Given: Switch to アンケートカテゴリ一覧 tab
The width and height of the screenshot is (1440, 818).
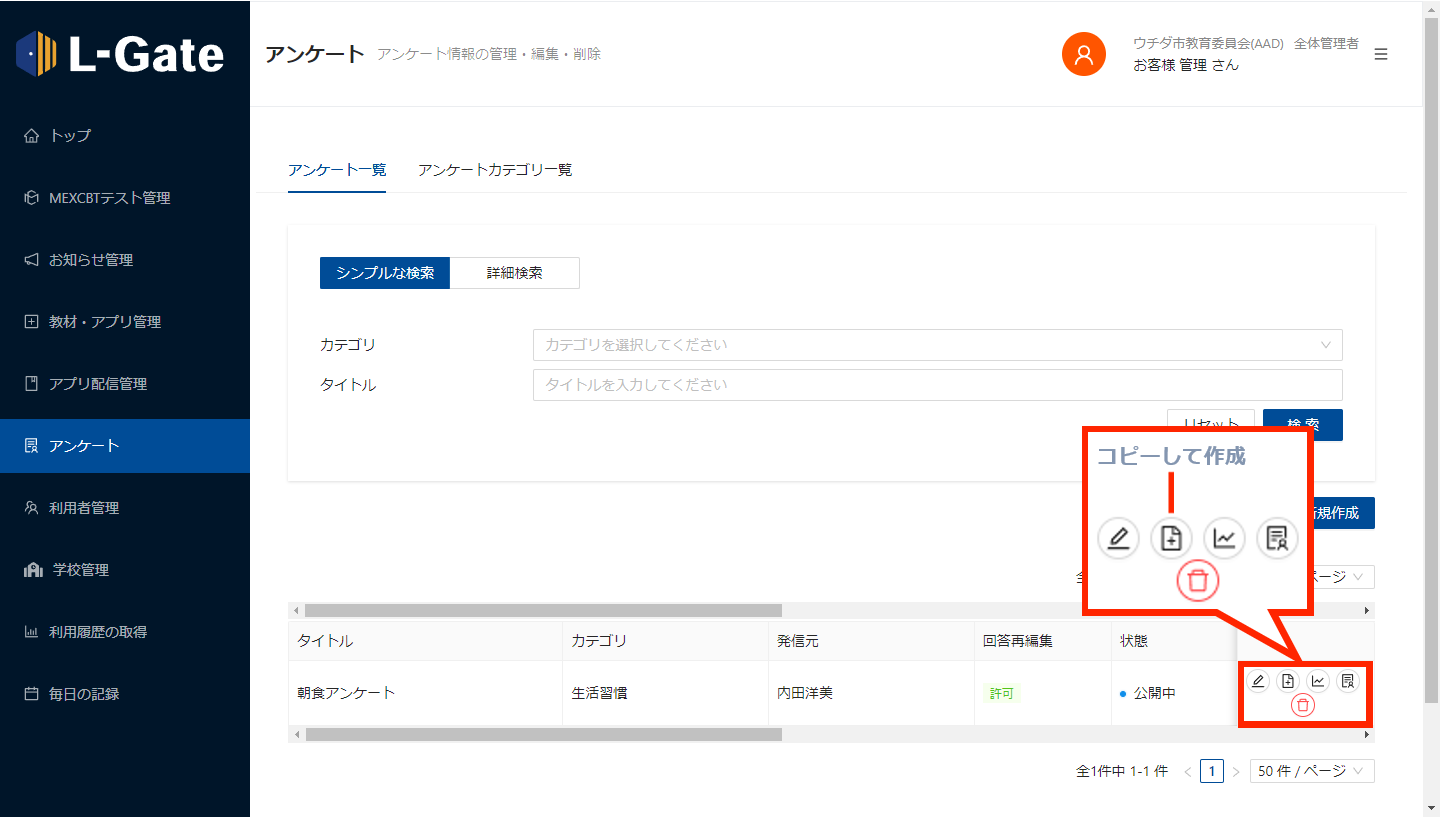Looking at the screenshot, I should pos(495,170).
